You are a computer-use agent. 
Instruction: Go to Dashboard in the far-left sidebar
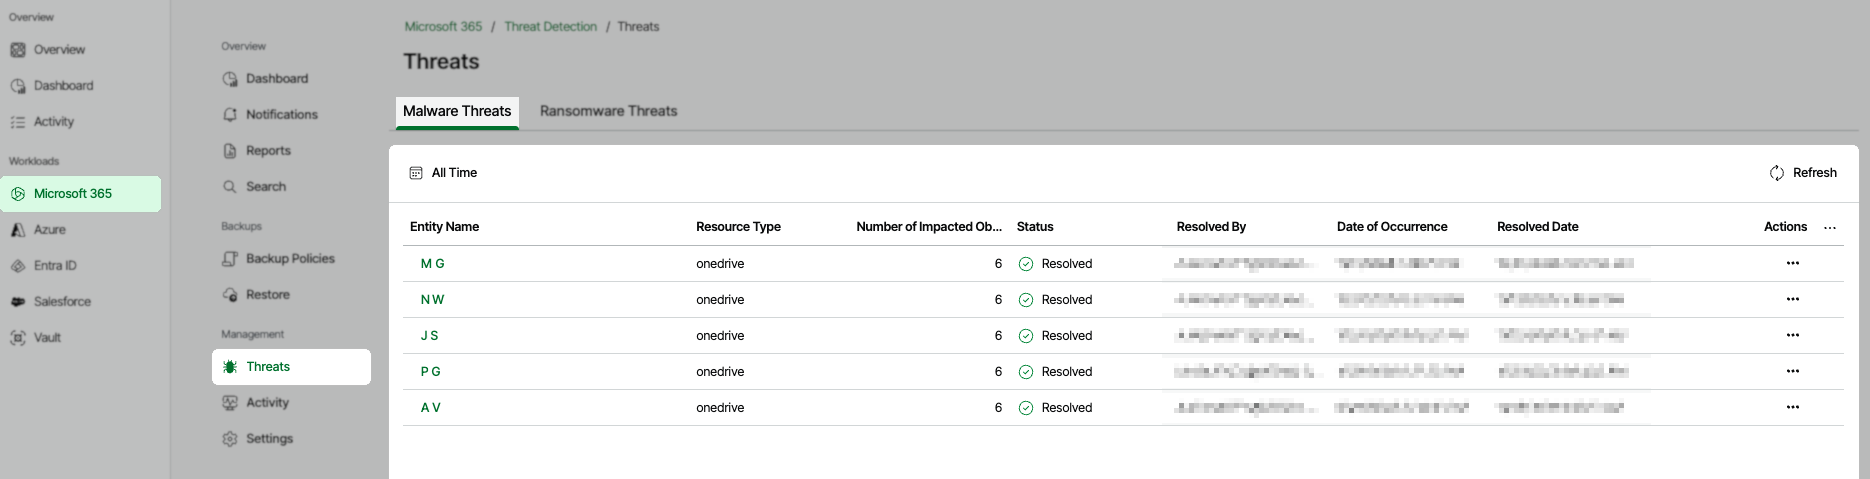tap(52, 86)
